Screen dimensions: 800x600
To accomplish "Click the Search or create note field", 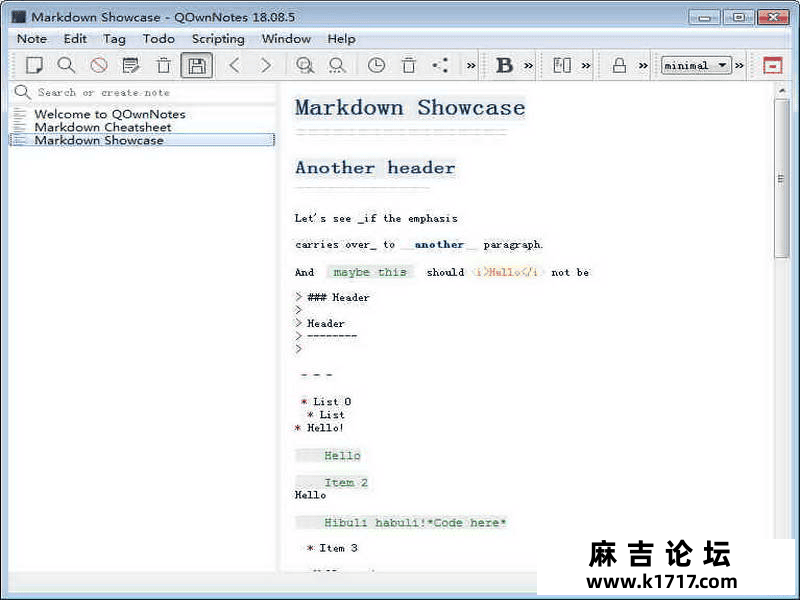I will click(144, 92).
